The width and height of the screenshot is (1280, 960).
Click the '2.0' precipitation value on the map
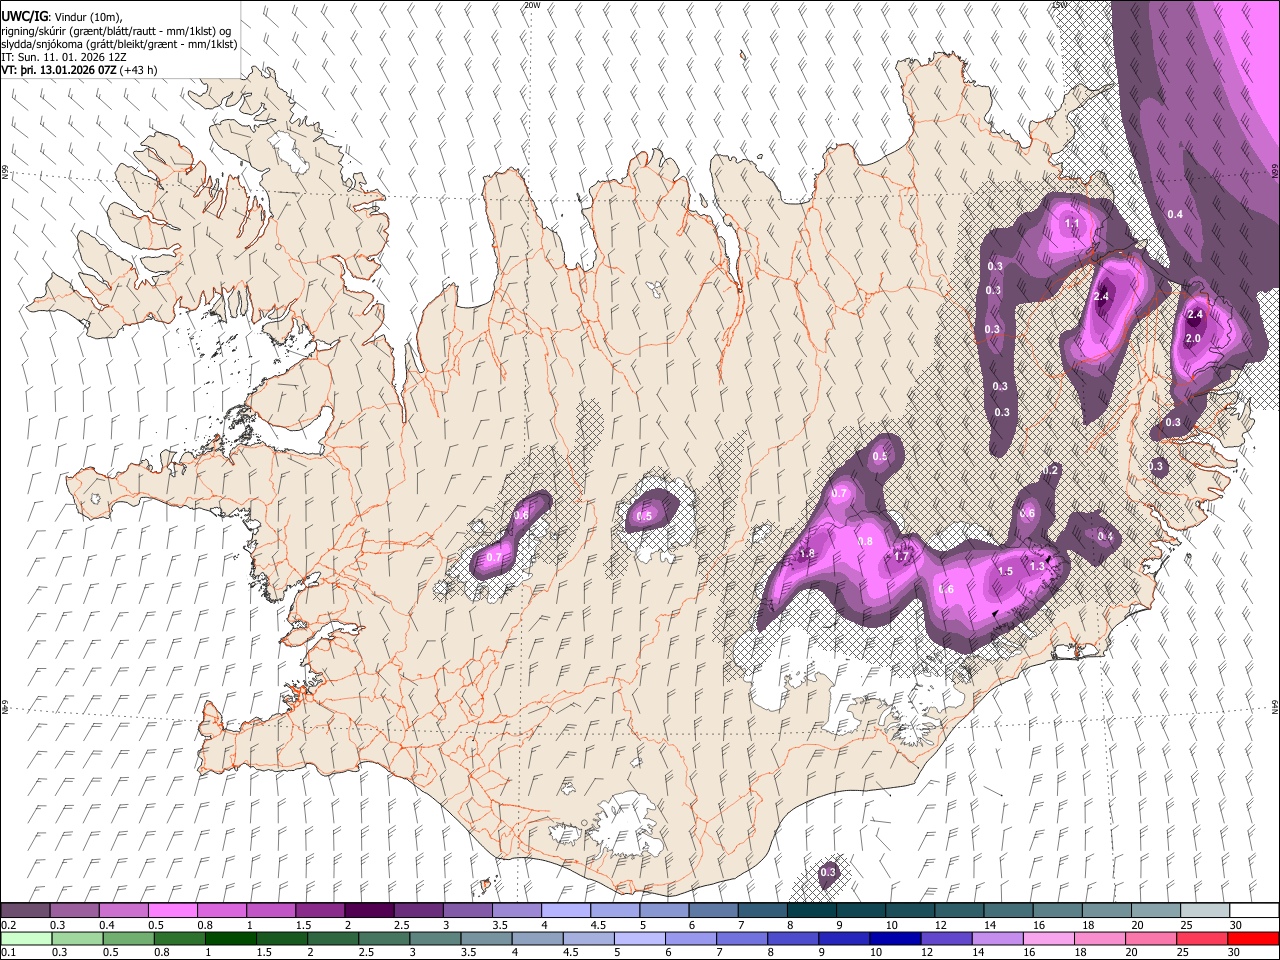(x=1192, y=339)
